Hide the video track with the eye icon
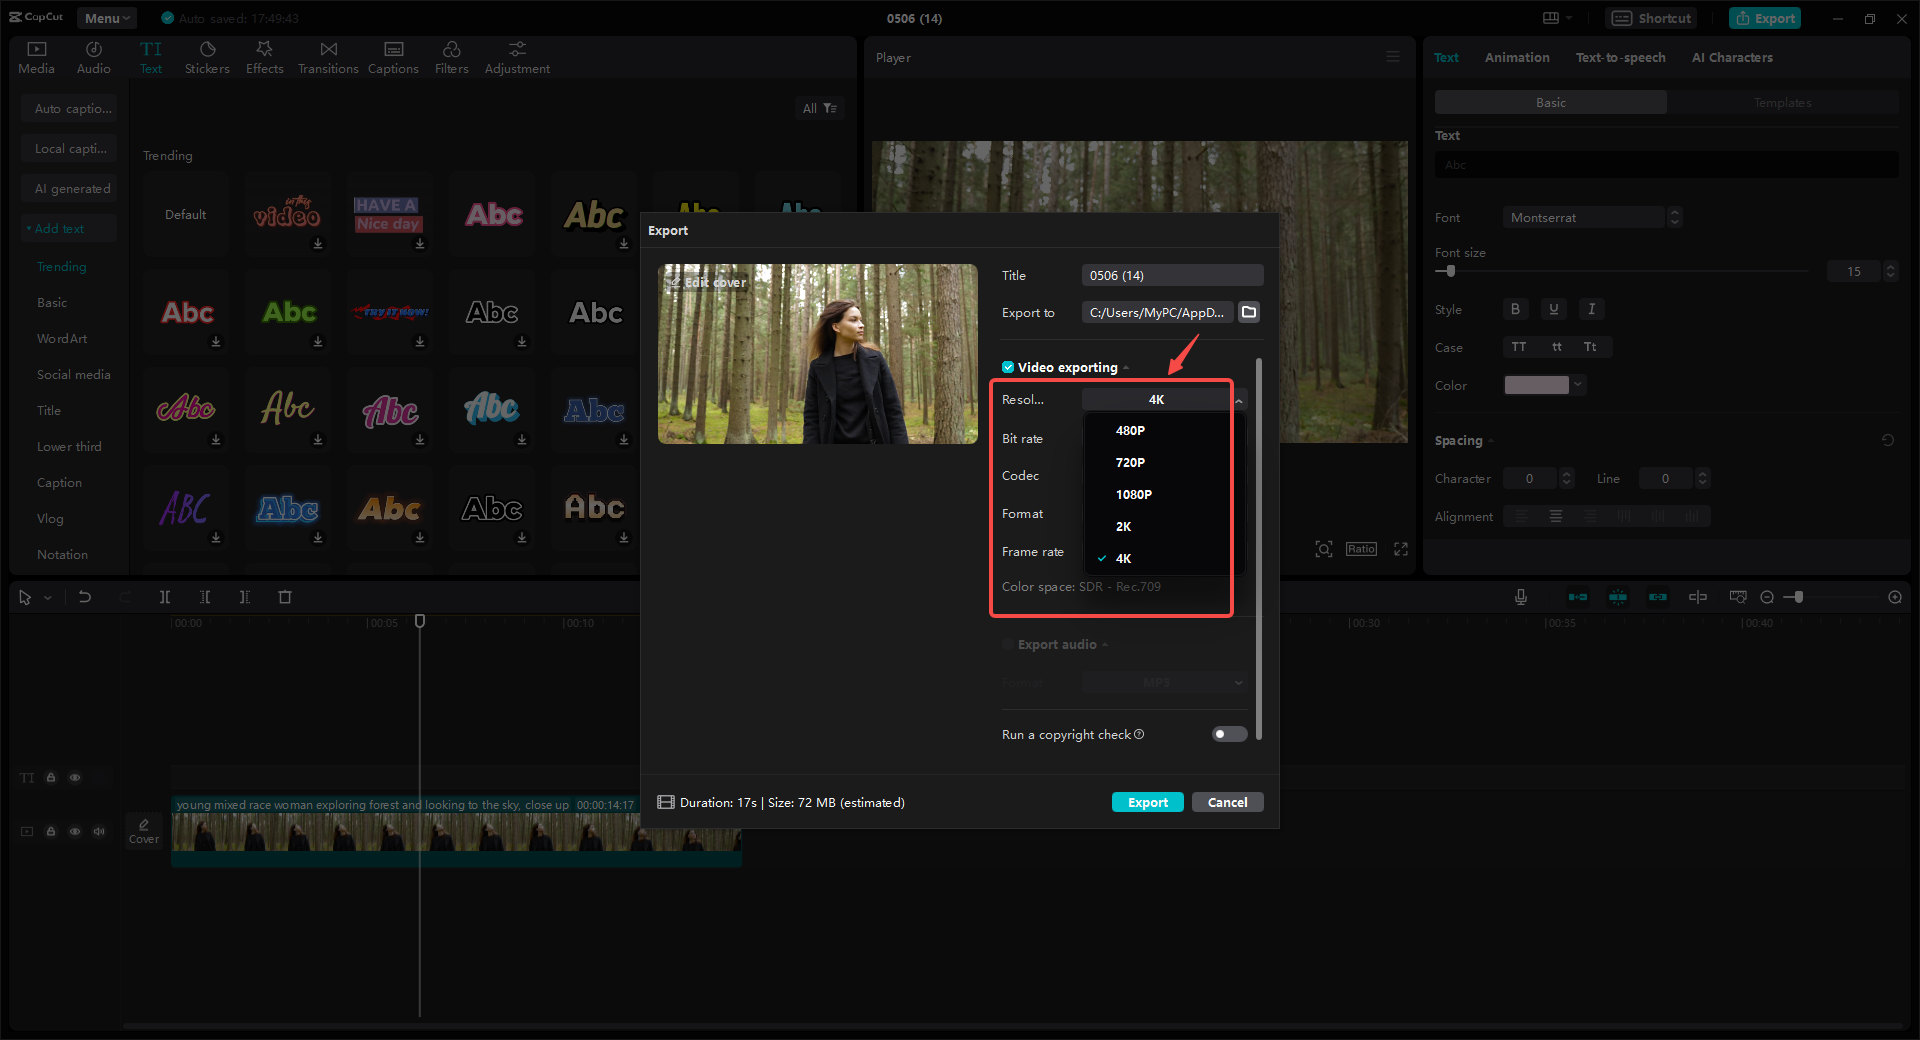The height and width of the screenshot is (1040, 1920). pos(75,831)
